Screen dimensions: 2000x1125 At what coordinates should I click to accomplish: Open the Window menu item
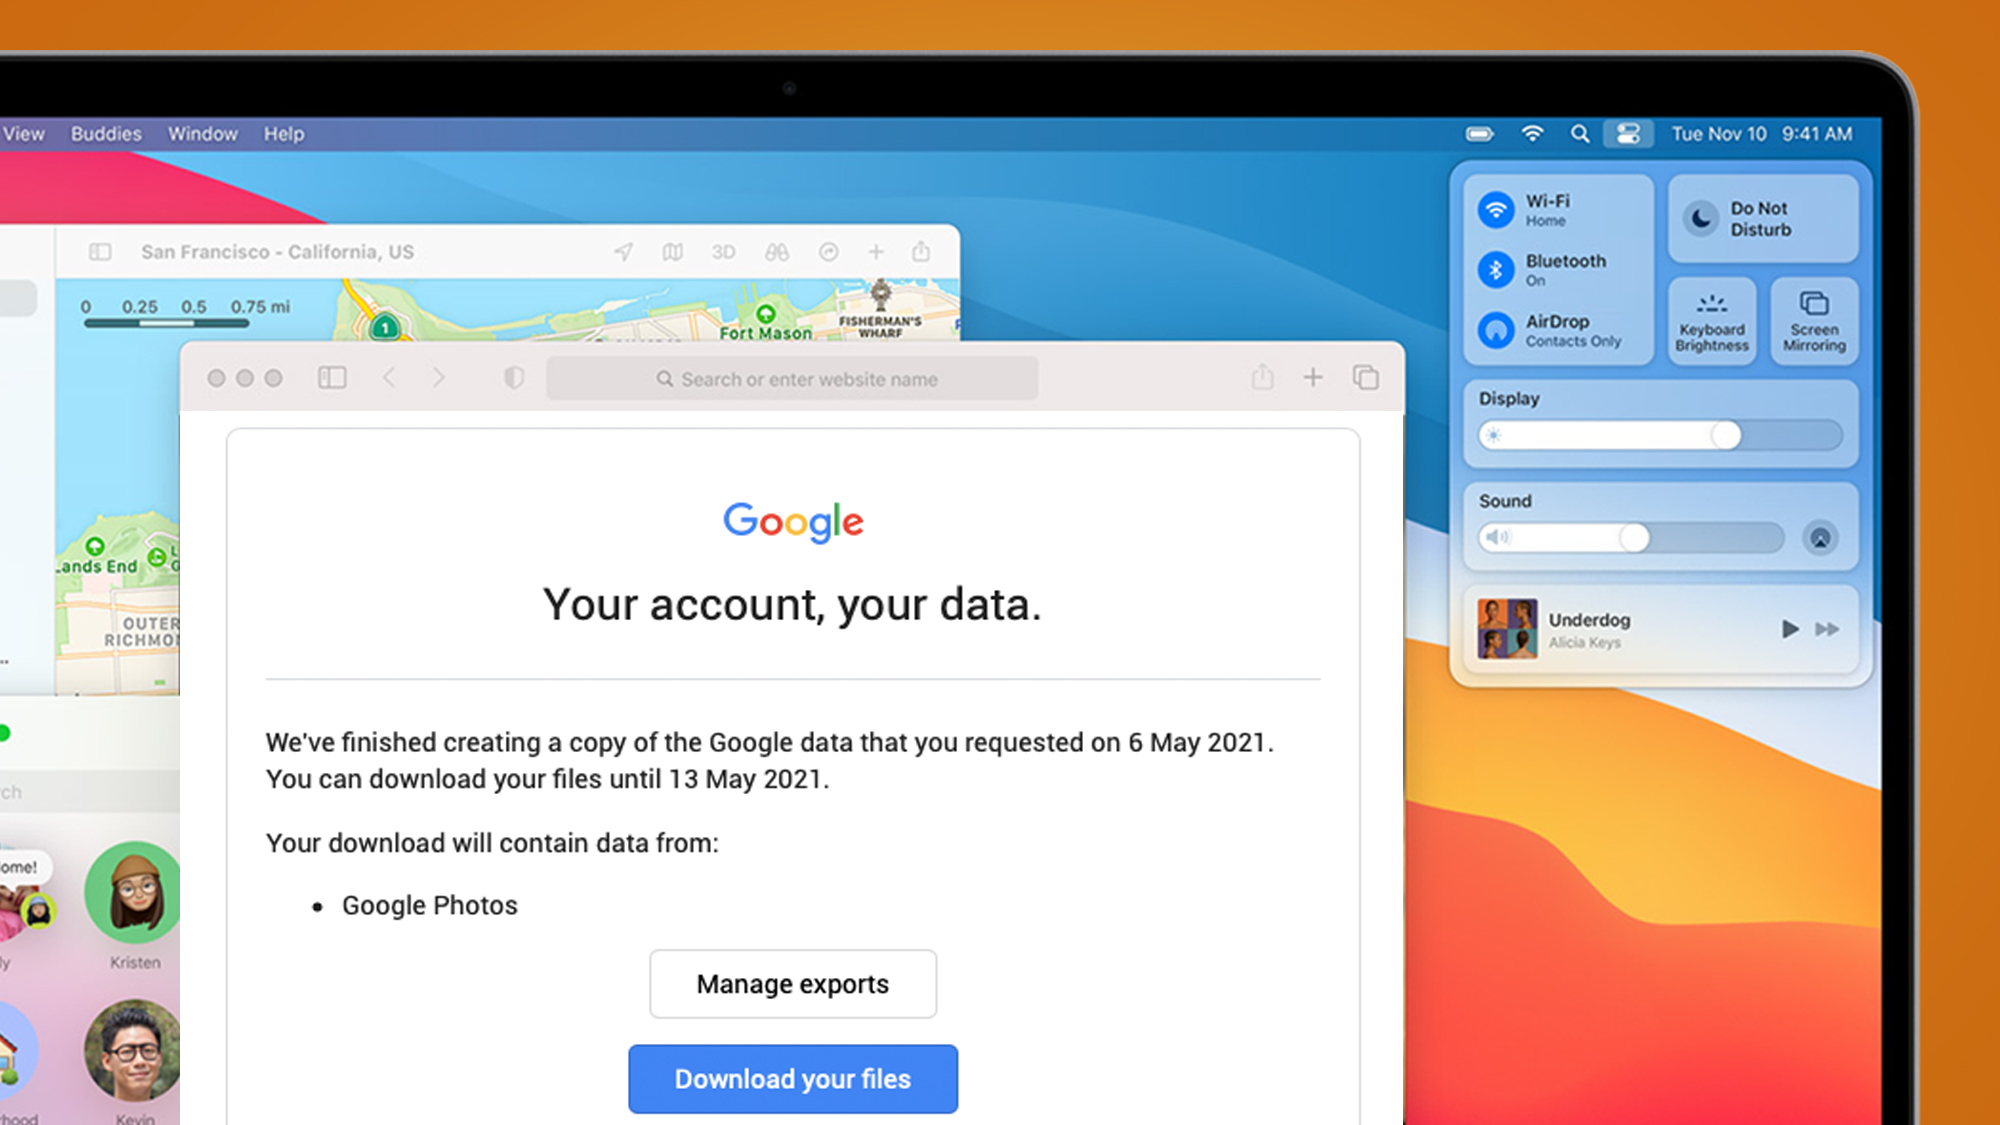(201, 133)
